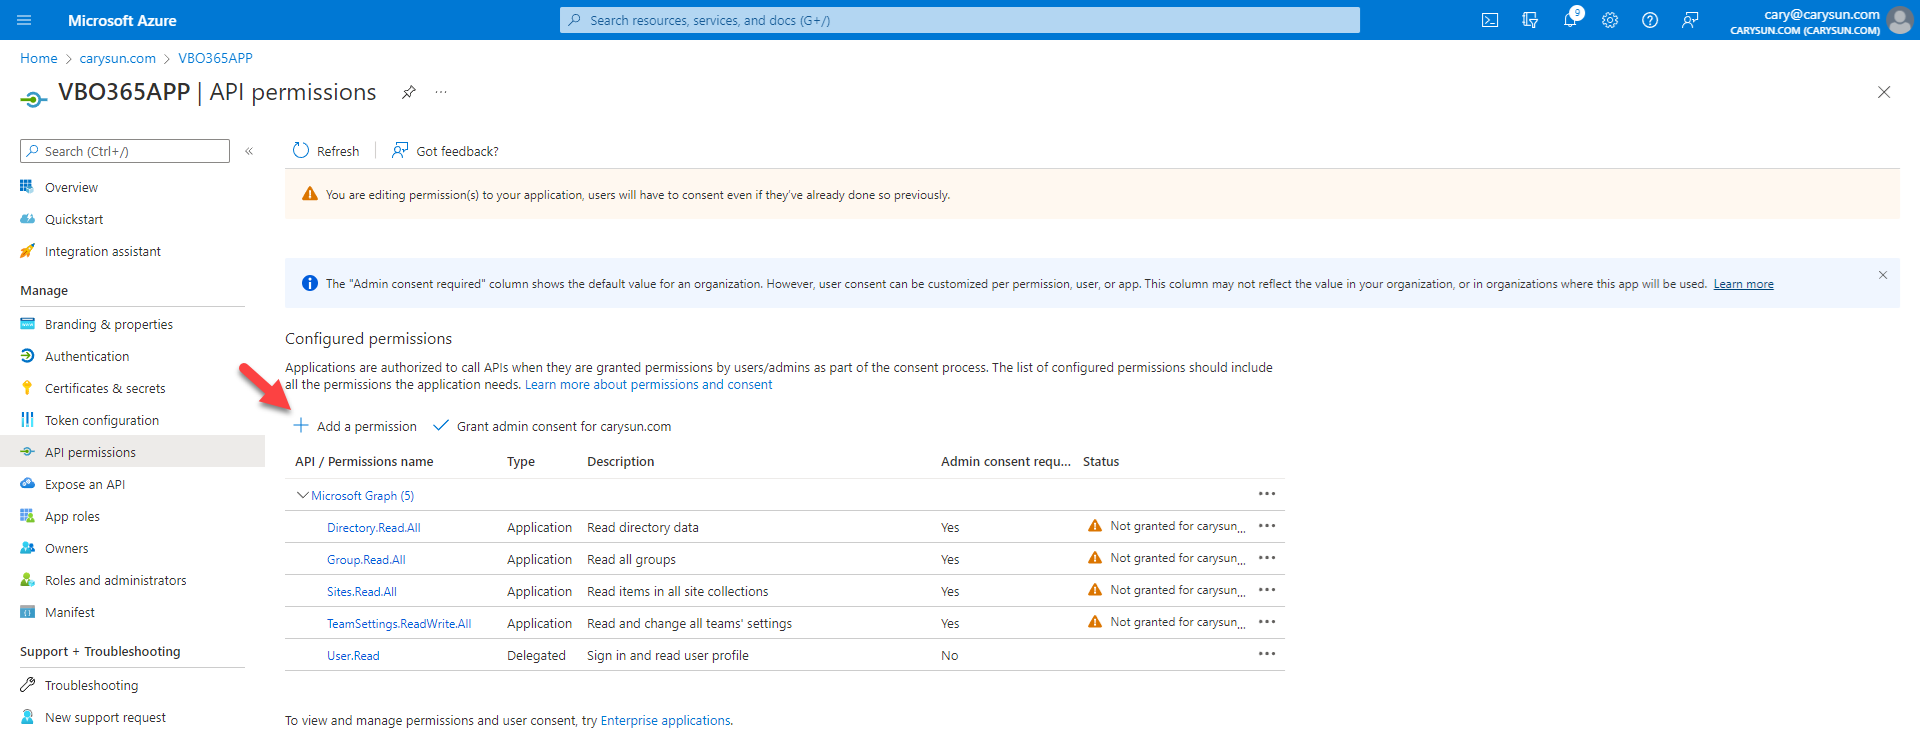This screenshot has width=1920, height=746.
Task: Click the Status column header
Action: coord(1101,462)
